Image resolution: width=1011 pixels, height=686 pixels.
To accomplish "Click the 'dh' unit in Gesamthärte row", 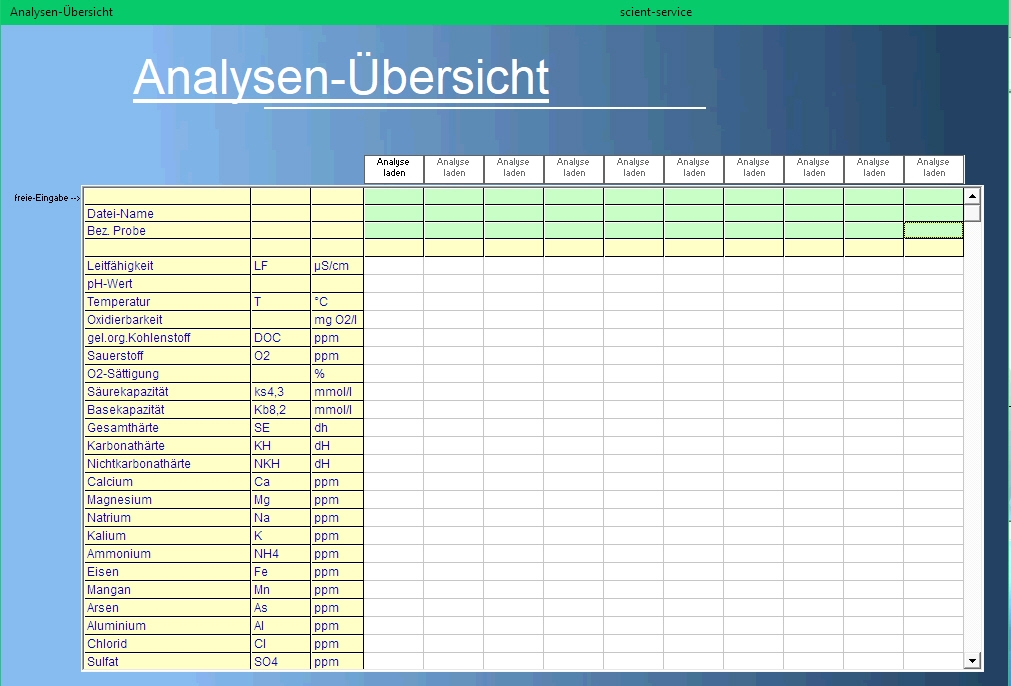I will point(337,428).
